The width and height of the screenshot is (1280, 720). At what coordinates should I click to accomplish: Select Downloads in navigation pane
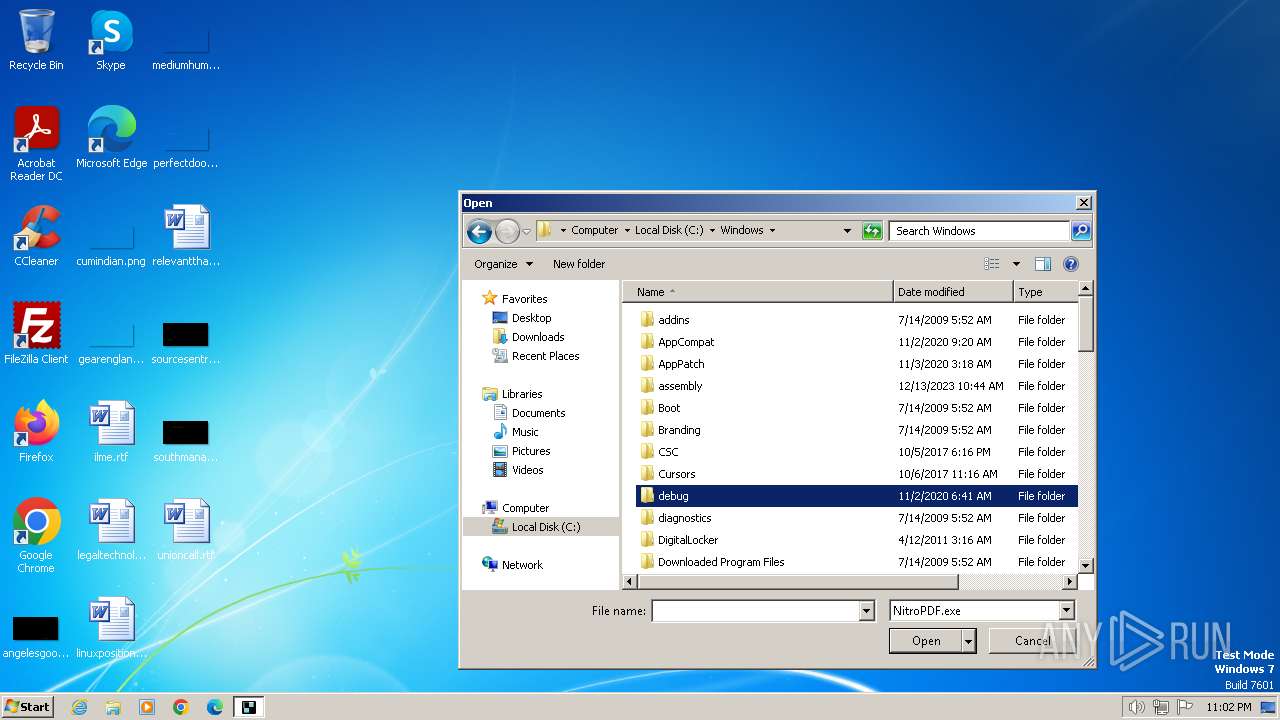[538, 337]
